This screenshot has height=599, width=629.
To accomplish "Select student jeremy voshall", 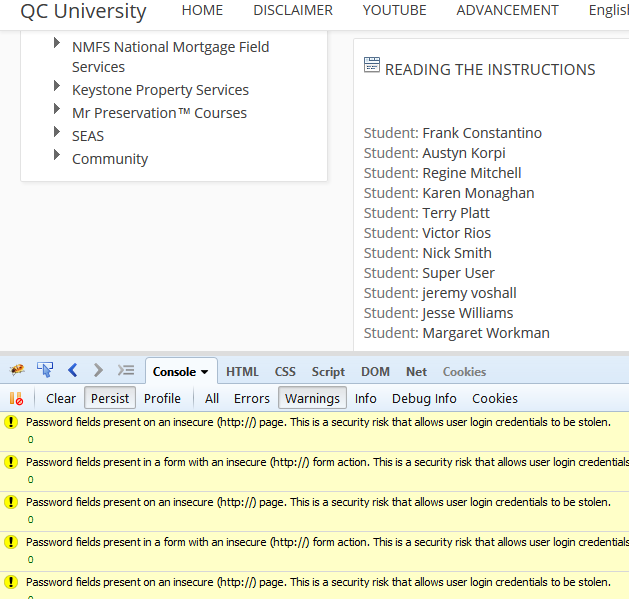I will [x=469, y=293].
